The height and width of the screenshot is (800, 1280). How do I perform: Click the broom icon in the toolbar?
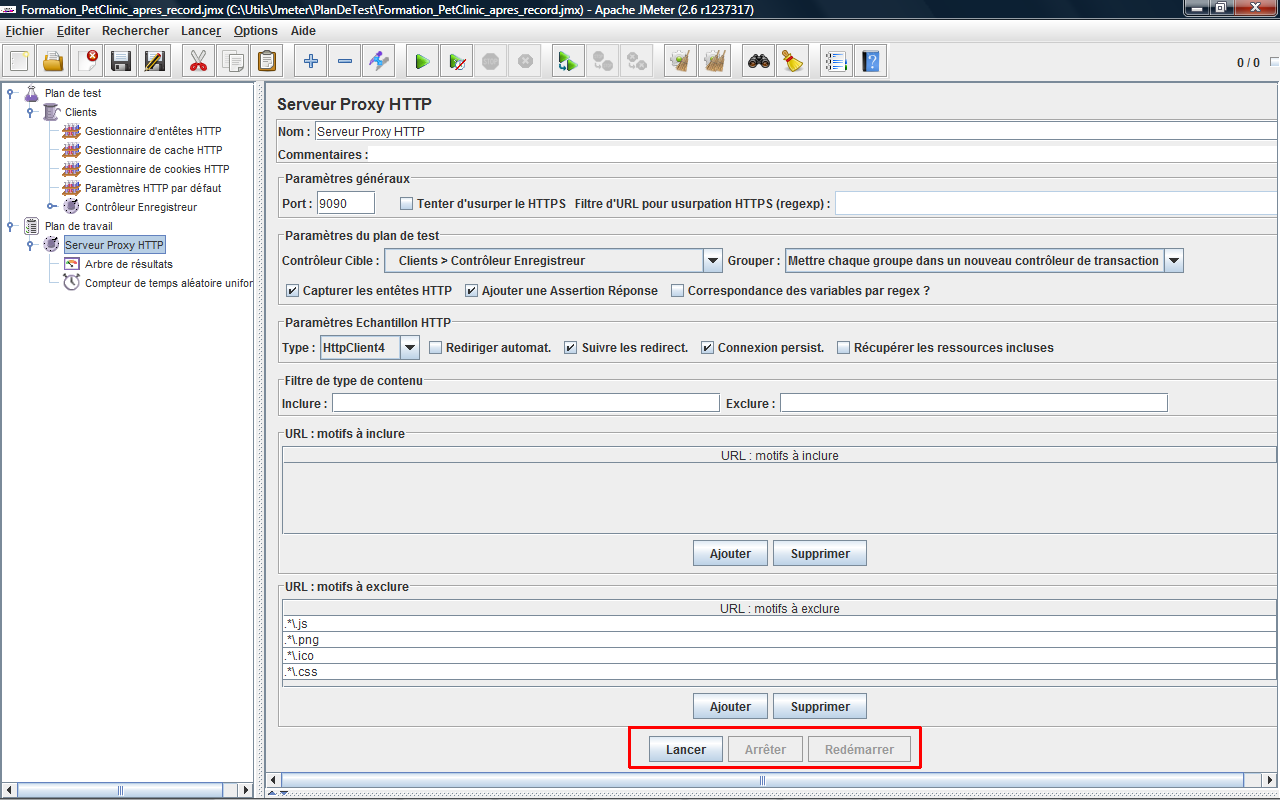pos(793,62)
